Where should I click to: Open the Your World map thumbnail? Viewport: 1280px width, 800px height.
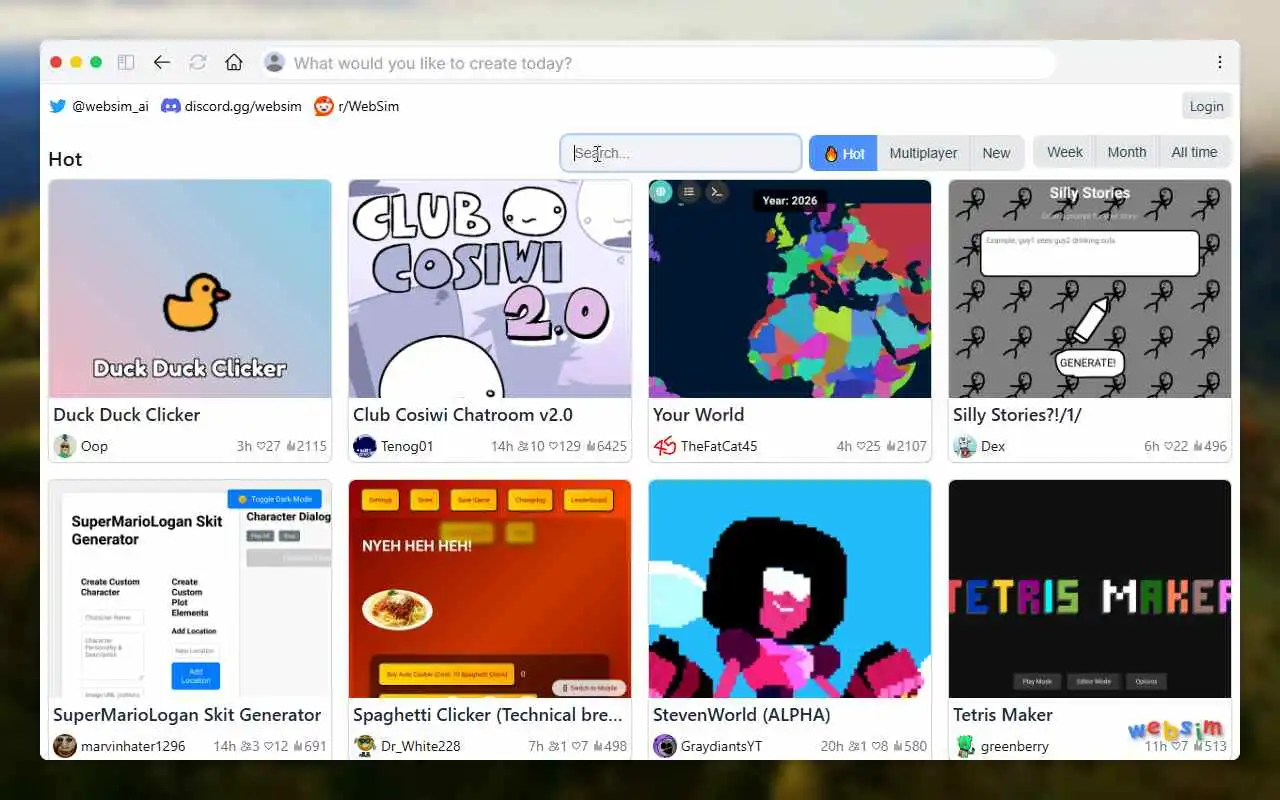pos(790,289)
